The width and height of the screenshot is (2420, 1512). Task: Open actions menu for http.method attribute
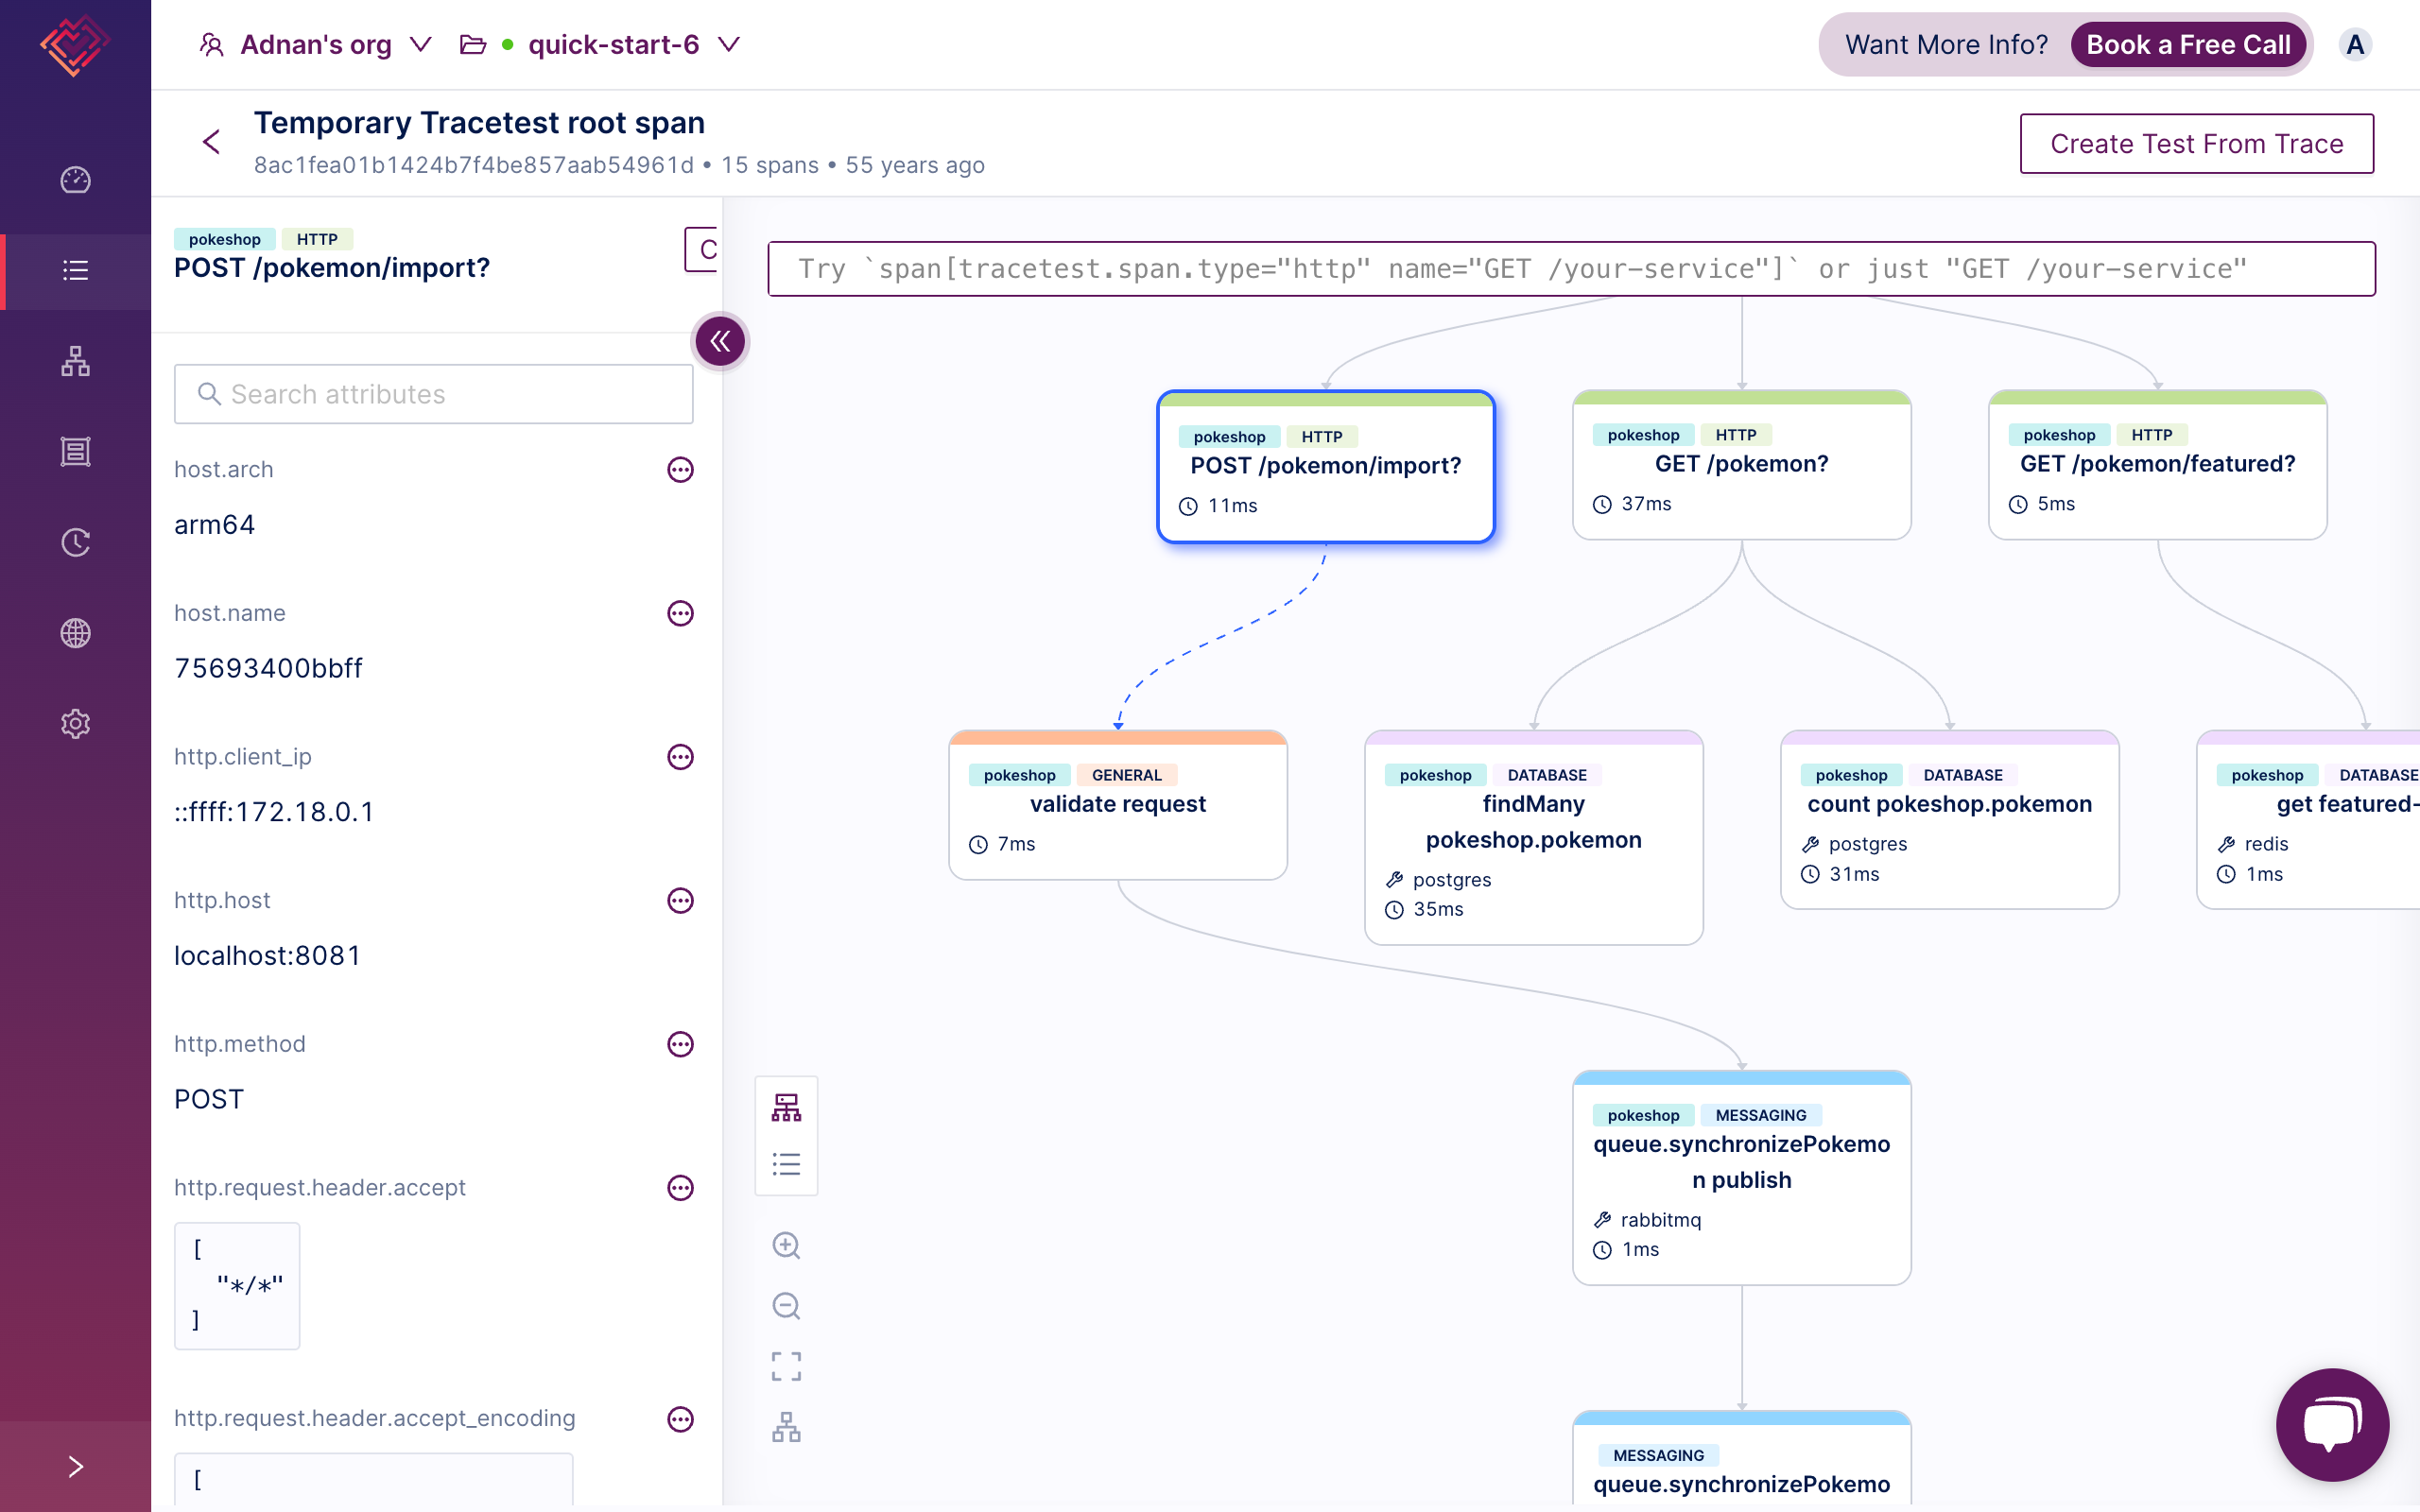click(x=680, y=1044)
